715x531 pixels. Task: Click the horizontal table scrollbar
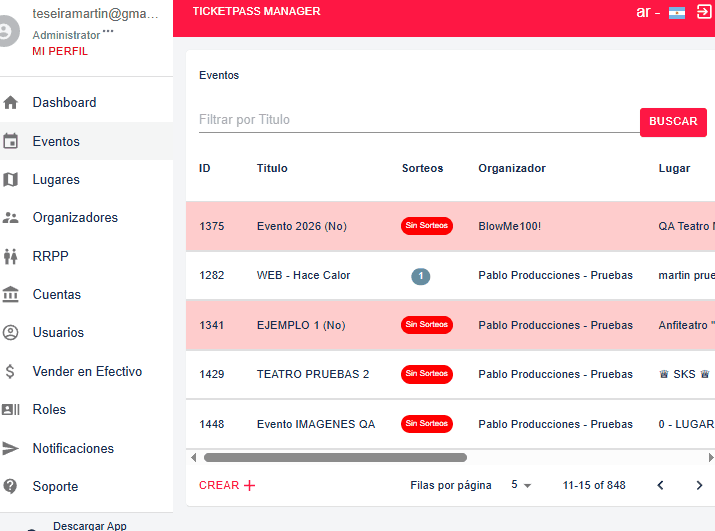[335, 457]
